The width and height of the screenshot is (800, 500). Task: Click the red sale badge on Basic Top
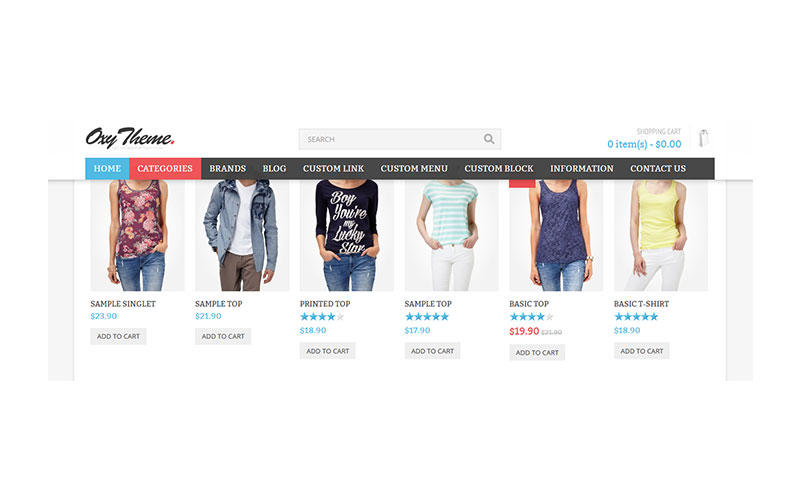tap(522, 184)
